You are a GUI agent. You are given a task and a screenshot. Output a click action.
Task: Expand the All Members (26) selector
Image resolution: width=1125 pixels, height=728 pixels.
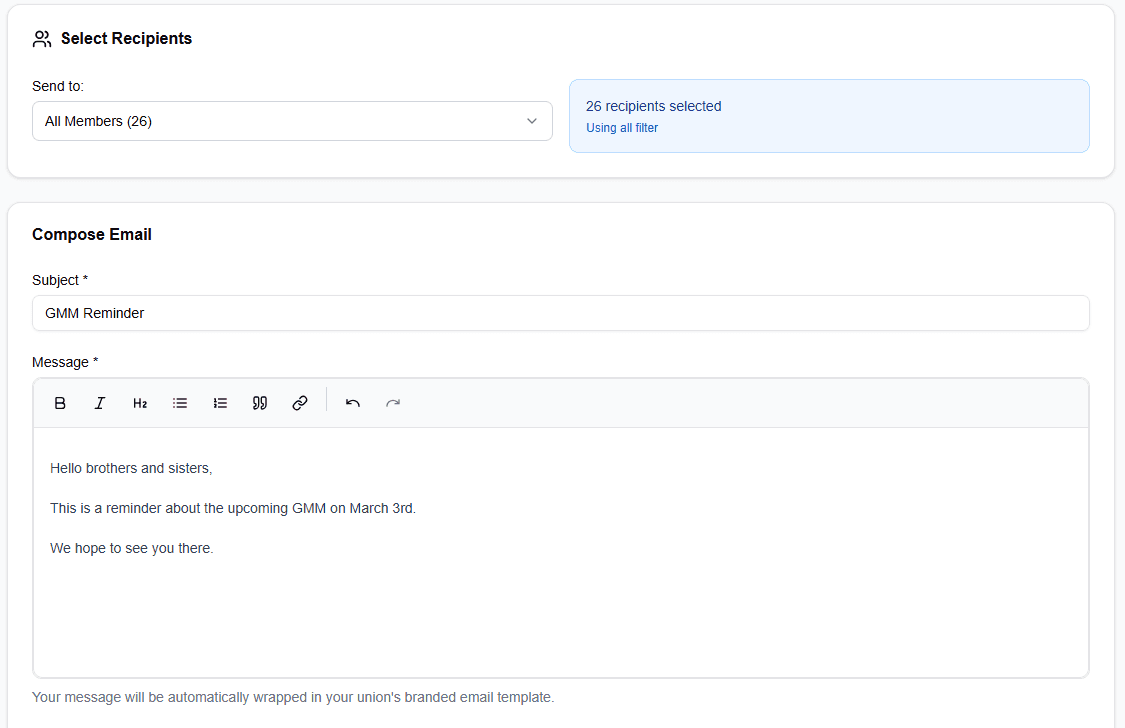pyautogui.click(x=292, y=120)
